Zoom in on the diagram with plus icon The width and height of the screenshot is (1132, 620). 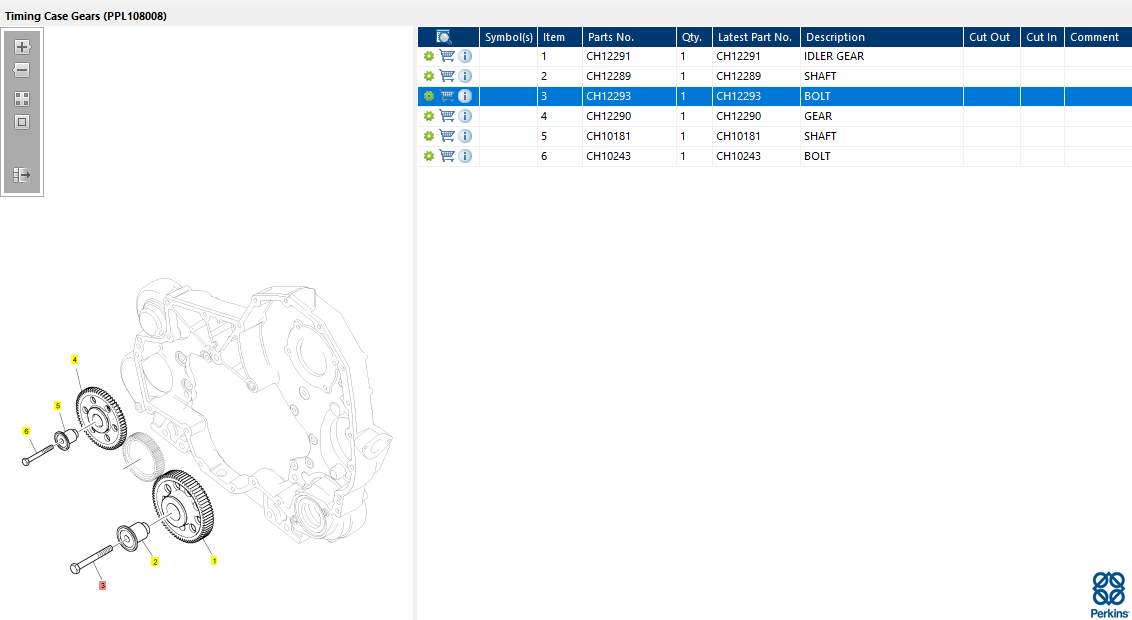tap(22, 48)
